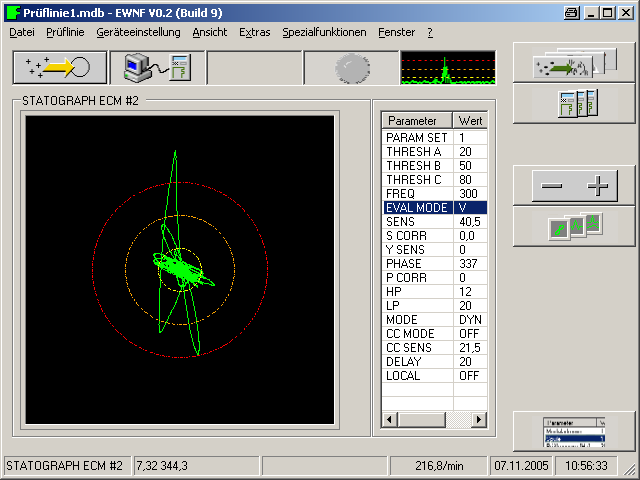The height and width of the screenshot is (480, 640).
Task: Select the PARAM SET row
Action: click(x=435, y=138)
